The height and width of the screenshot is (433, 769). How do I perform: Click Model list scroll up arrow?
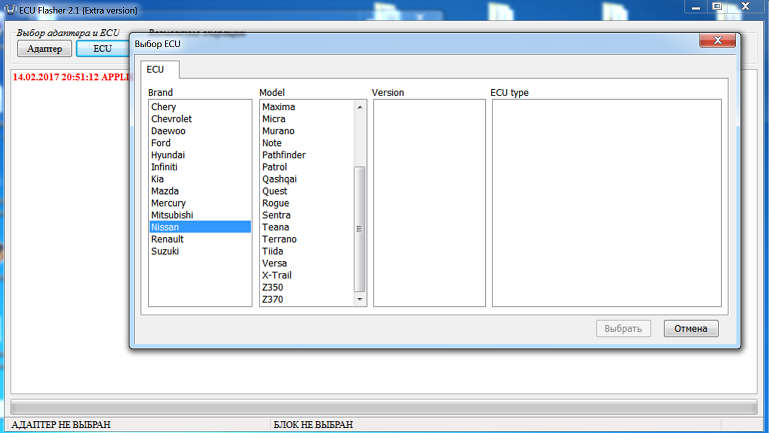click(359, 107)
